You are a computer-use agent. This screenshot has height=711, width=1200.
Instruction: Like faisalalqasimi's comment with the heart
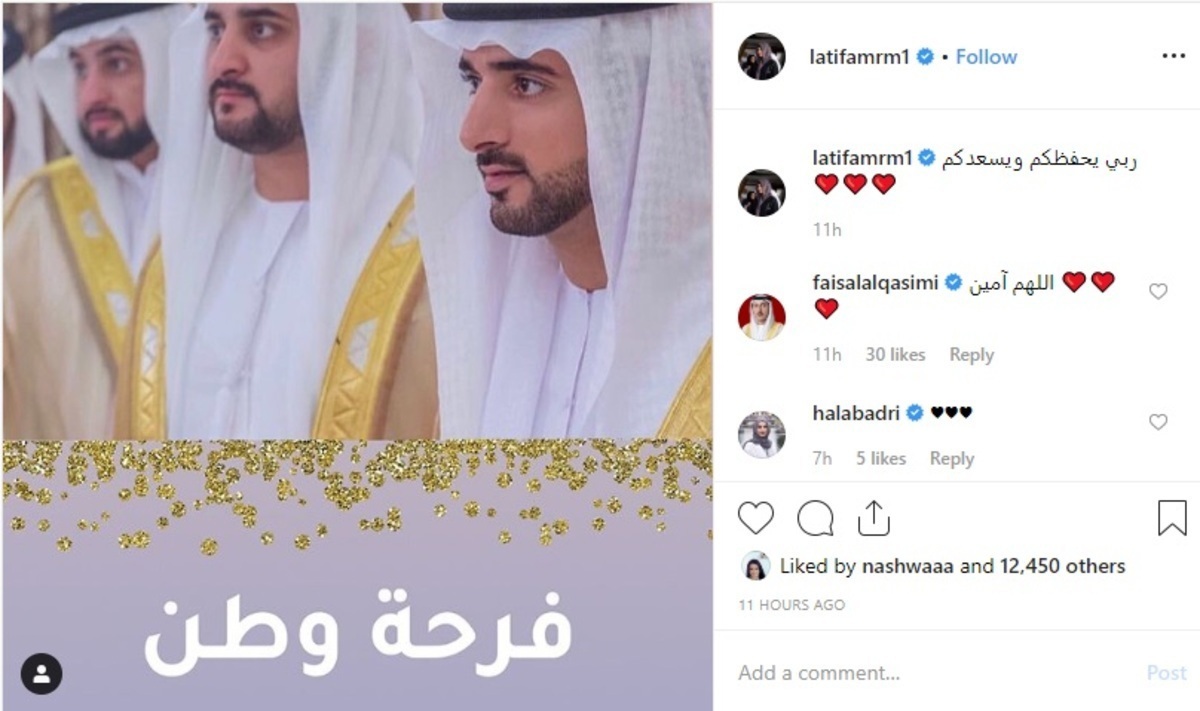1158,292
